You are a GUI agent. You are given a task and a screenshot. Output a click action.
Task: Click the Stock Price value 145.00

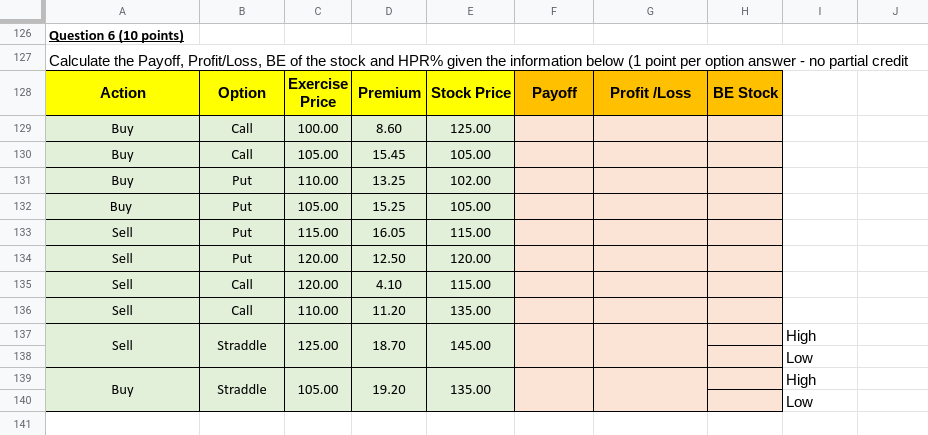[x=471, y=346]
